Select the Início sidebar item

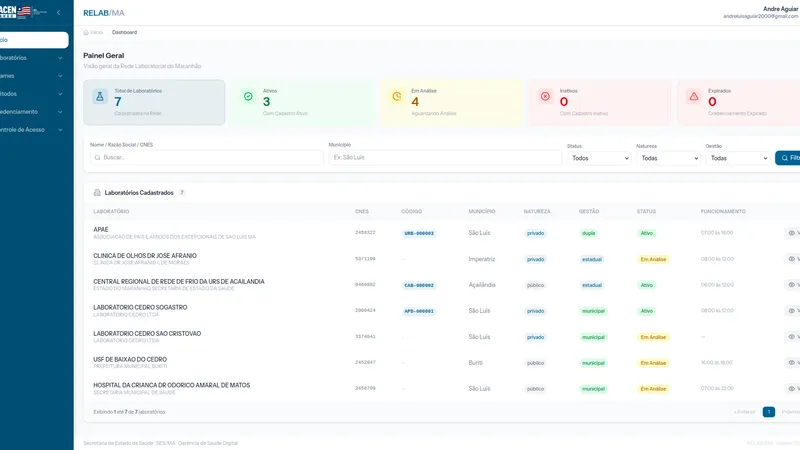tap(34, 40)
